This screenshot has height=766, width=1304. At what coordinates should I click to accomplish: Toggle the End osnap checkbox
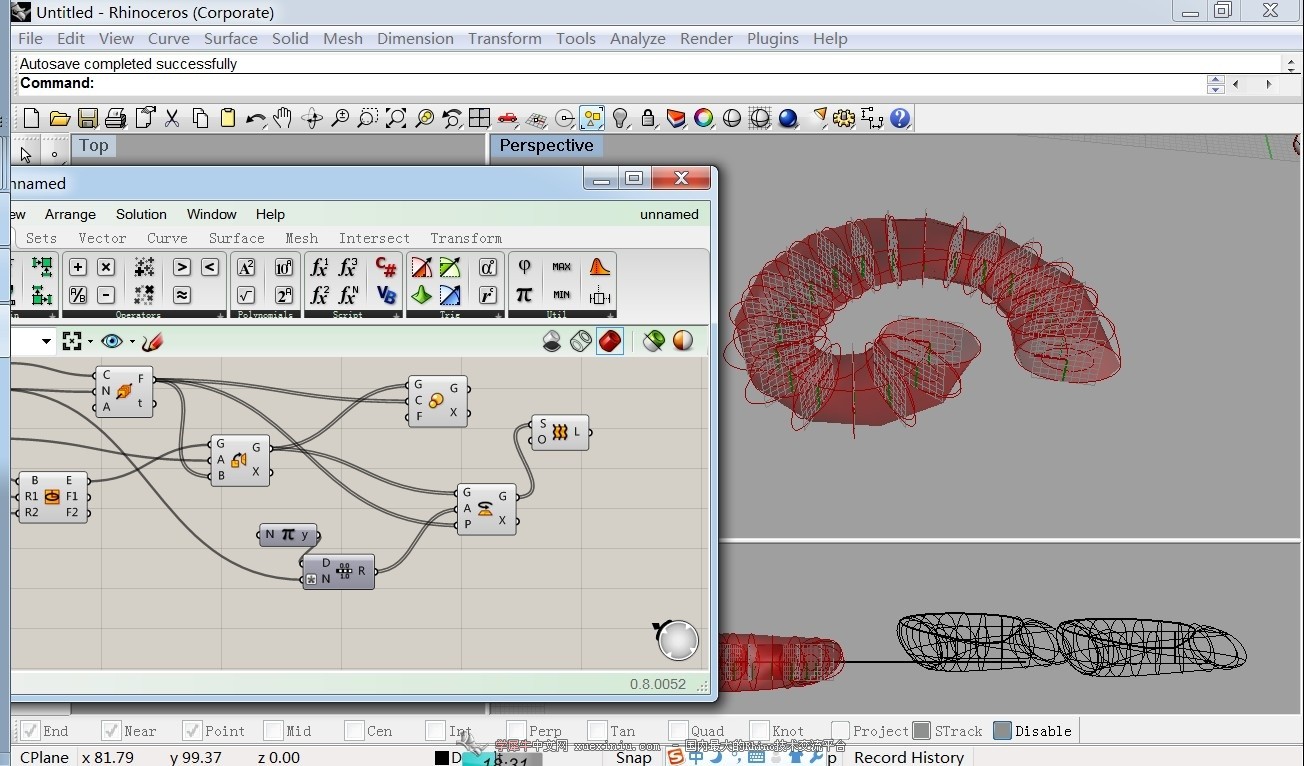(x=31, y=731)
